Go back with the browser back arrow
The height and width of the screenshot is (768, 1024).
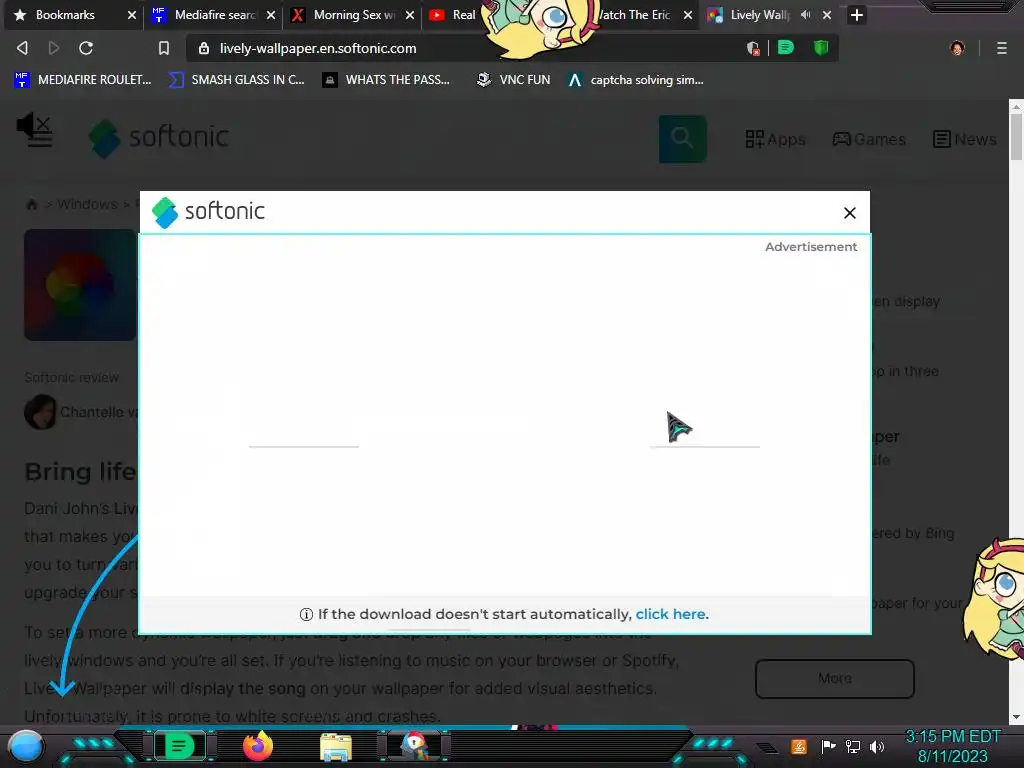22,48
